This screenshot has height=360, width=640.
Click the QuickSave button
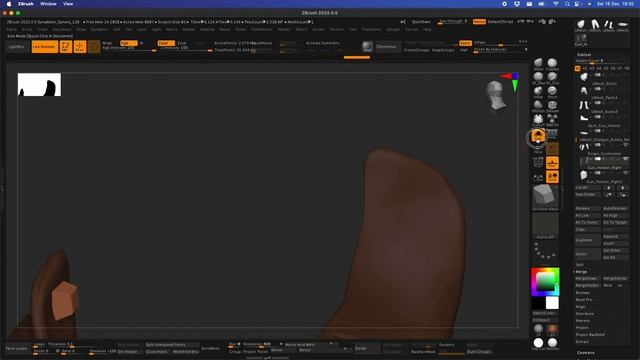(x=421, y=22)
